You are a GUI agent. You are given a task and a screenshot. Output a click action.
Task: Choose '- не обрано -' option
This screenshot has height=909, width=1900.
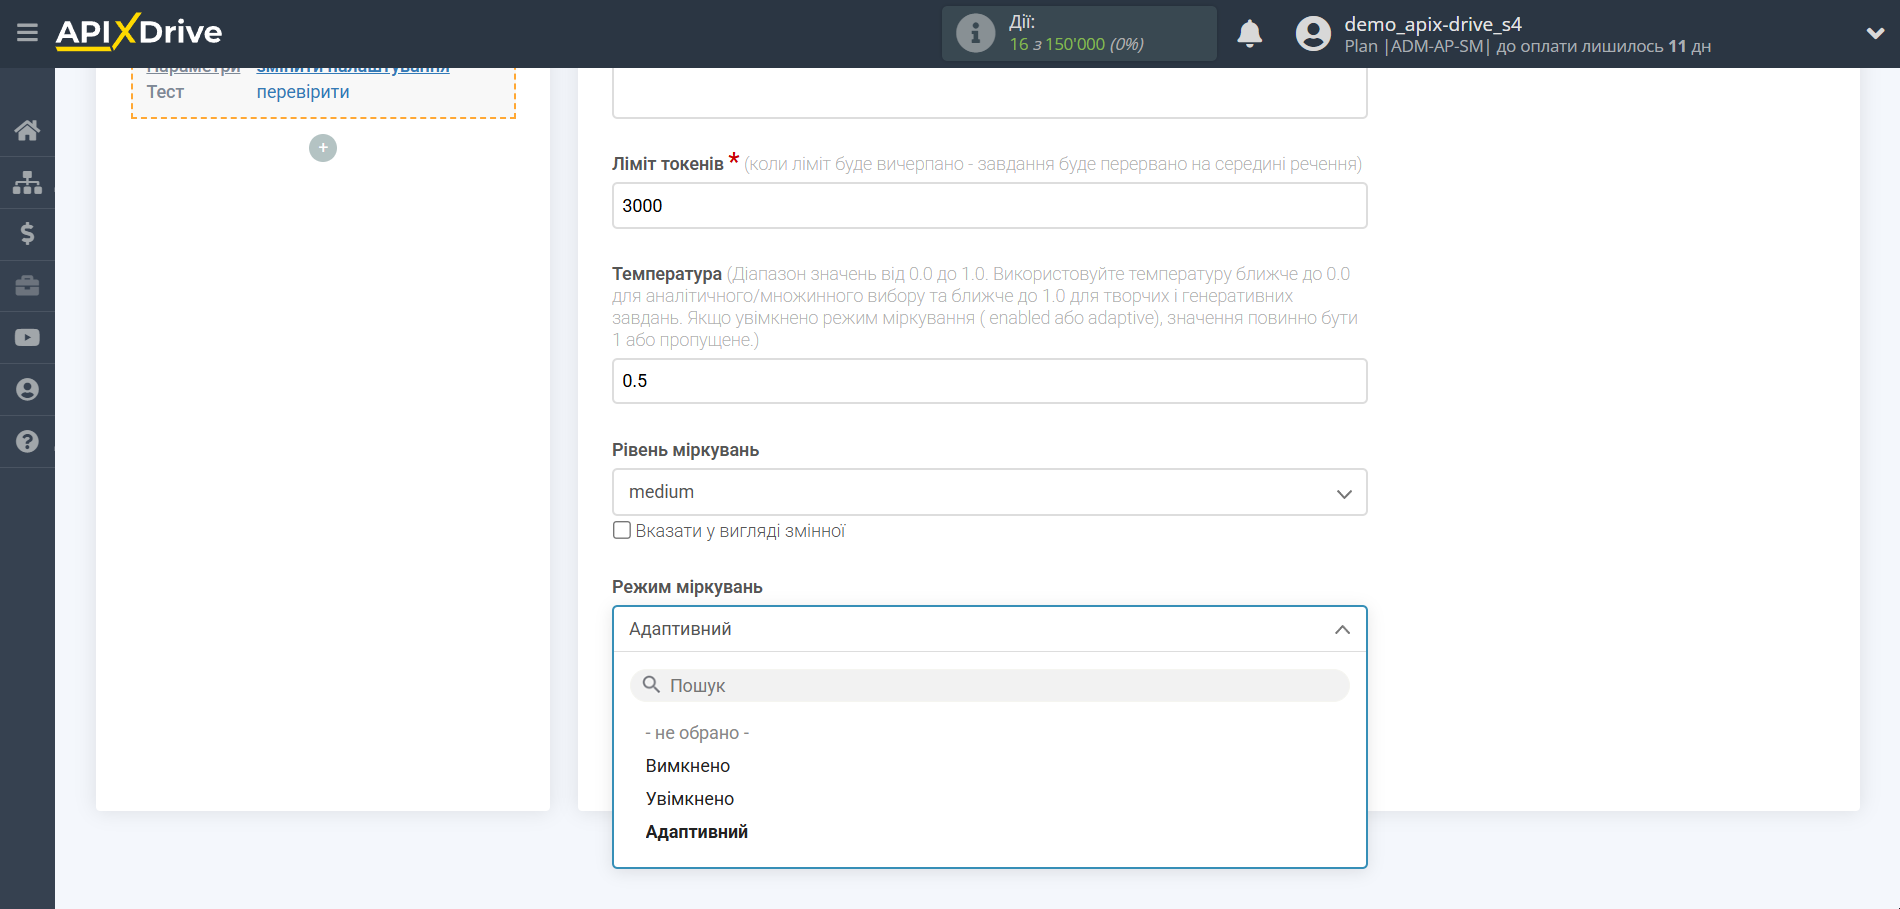pyautogui.click(x=697, y=733)
